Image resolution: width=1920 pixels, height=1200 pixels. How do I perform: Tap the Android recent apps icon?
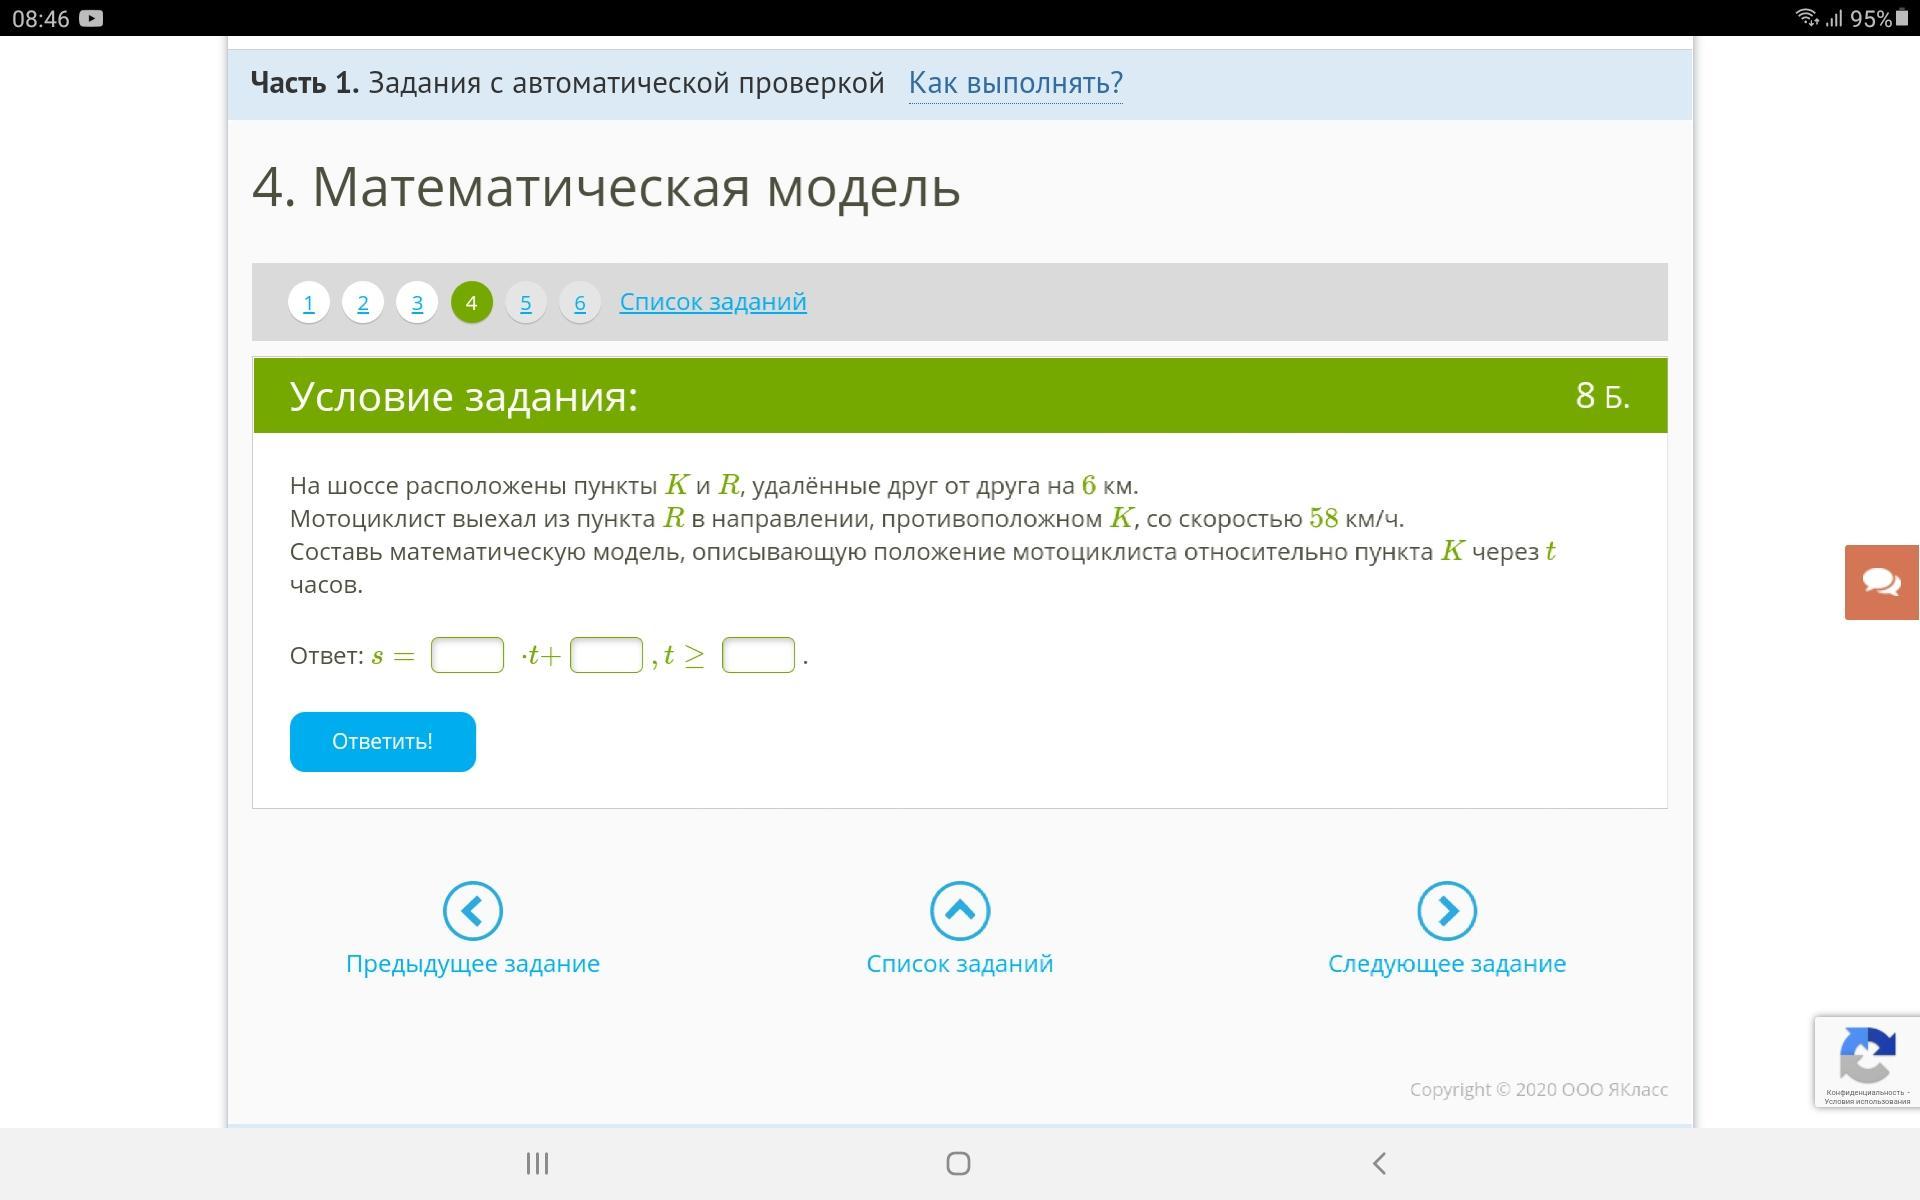point(537,1163)
